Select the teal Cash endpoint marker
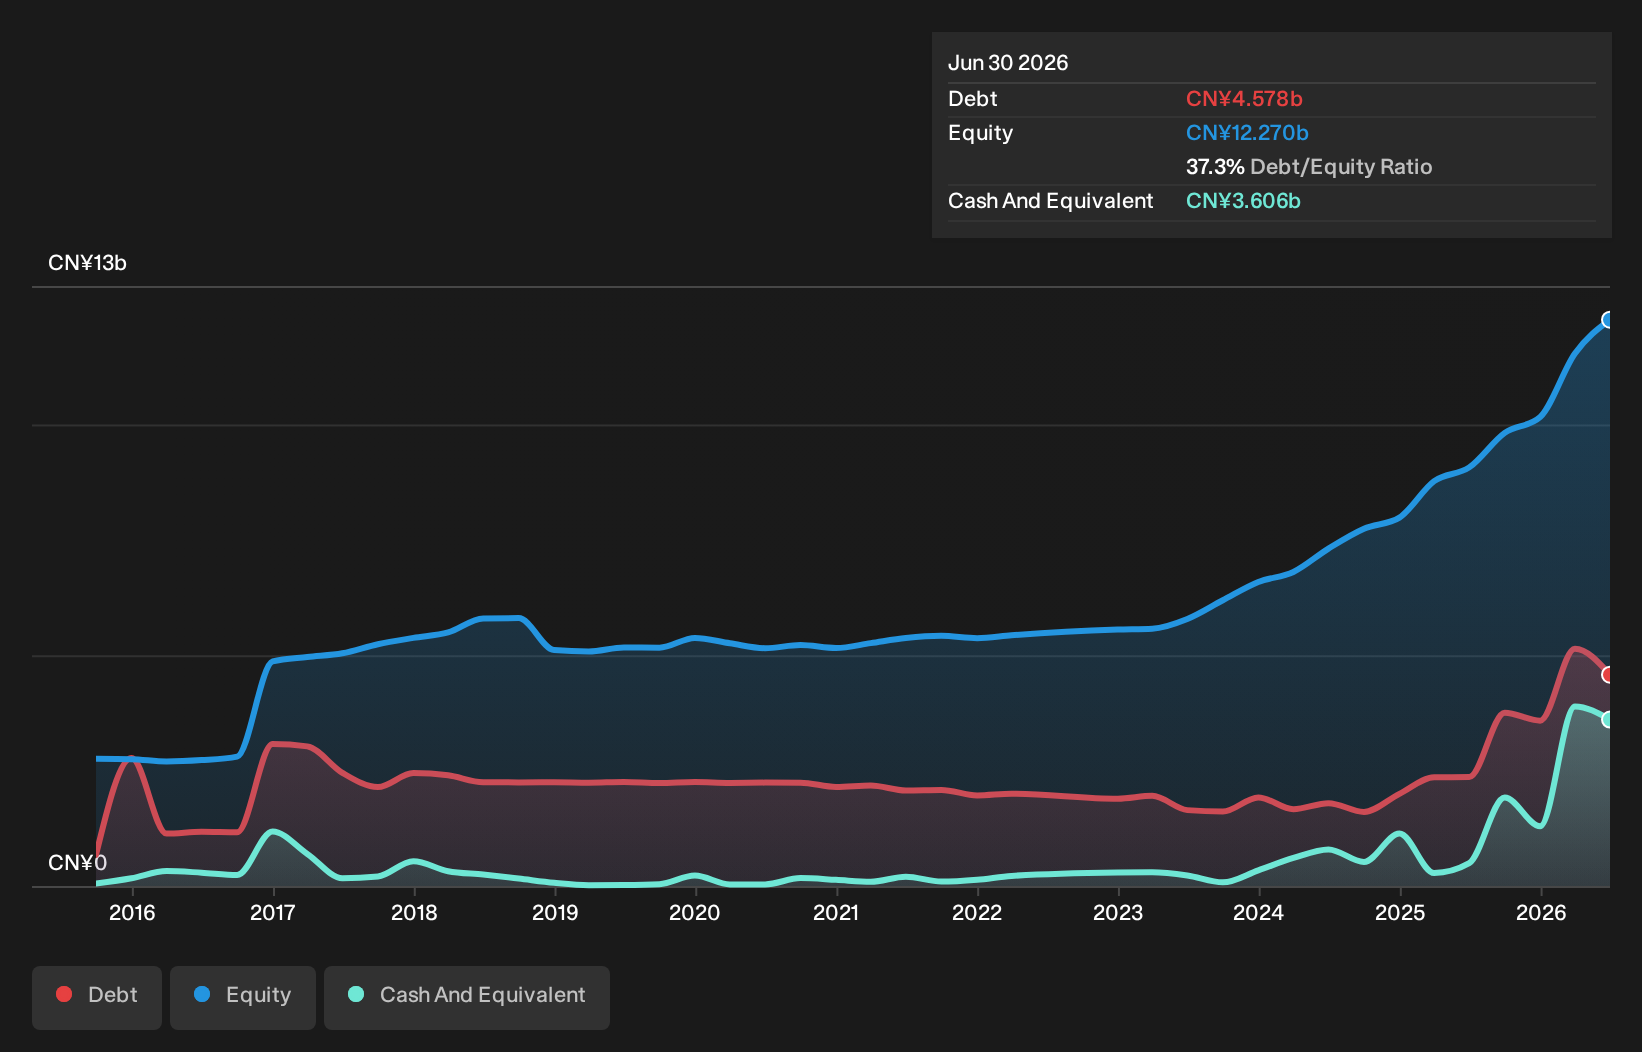 [x=1608, y=719]
